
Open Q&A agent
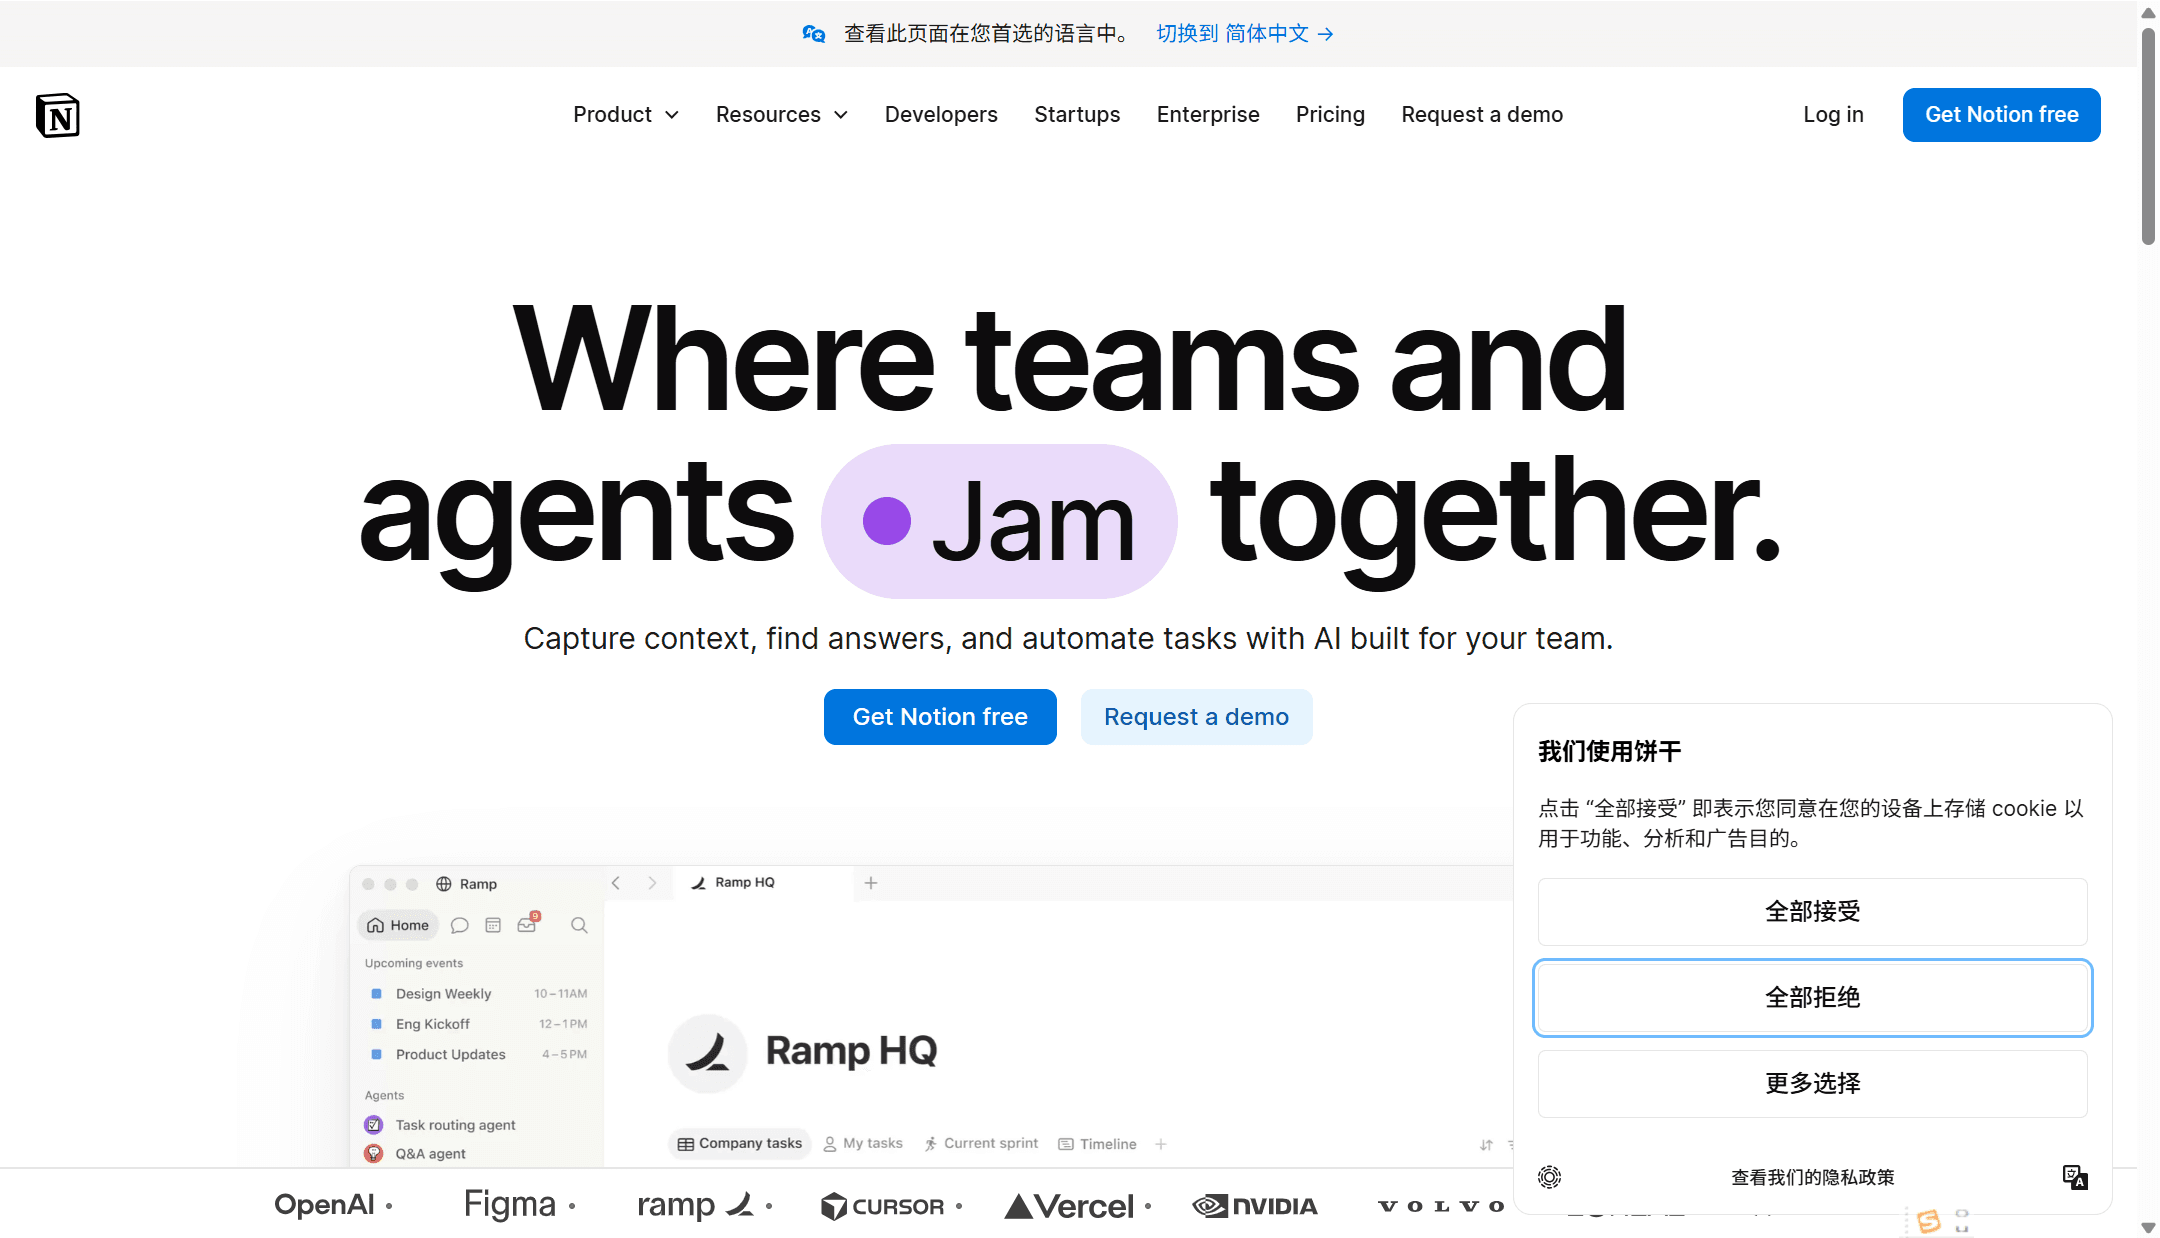point(430,1154)
